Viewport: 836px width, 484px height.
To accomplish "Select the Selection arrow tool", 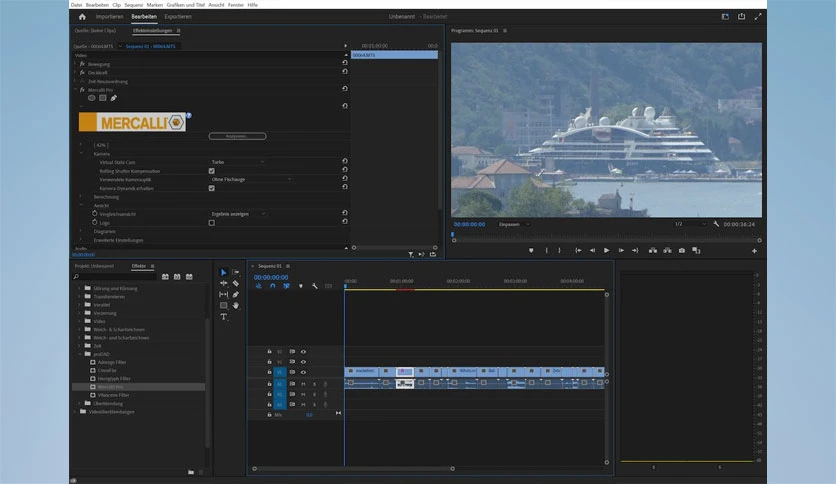I will click(x=223, y=272).
